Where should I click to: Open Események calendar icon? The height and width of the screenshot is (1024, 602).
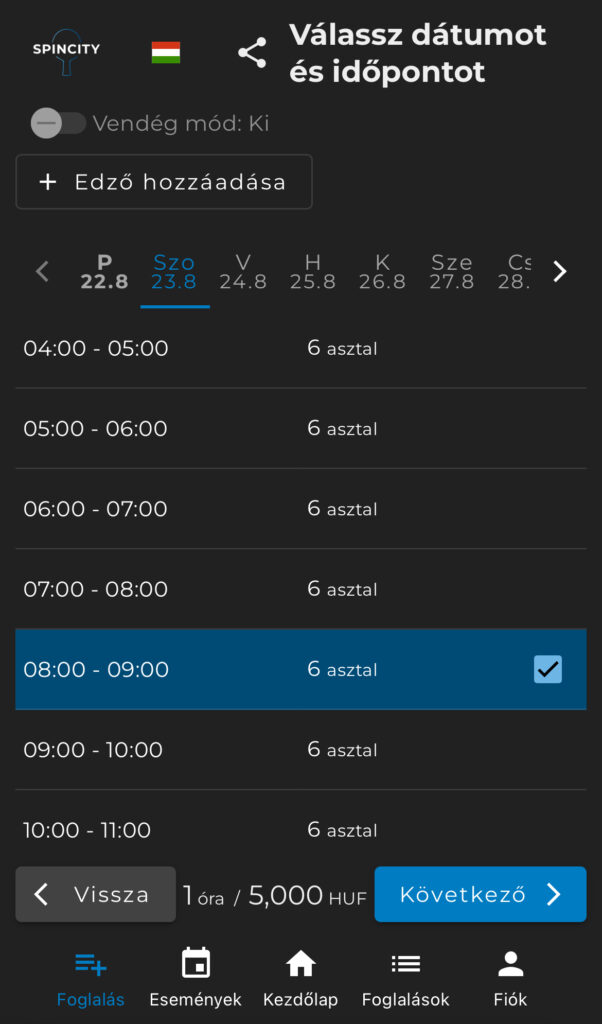pyautogui.click(x=196, y=965)
